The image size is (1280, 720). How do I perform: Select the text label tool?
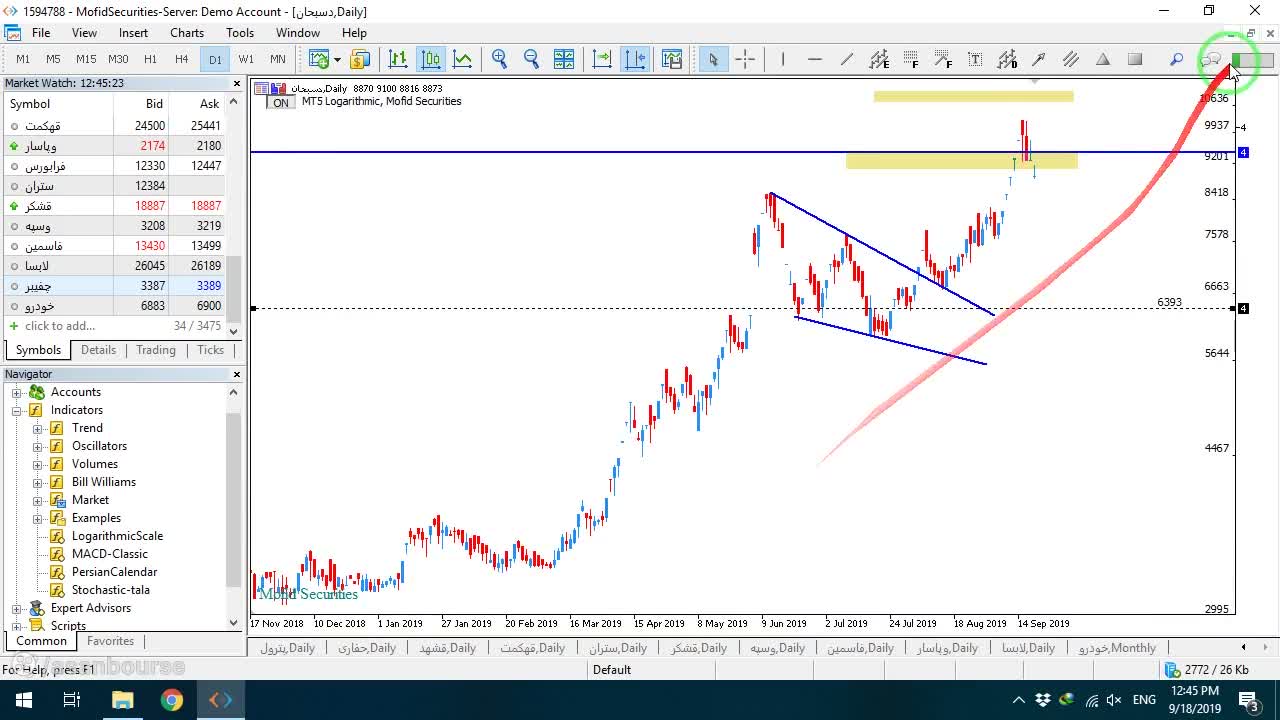[975, 59]
